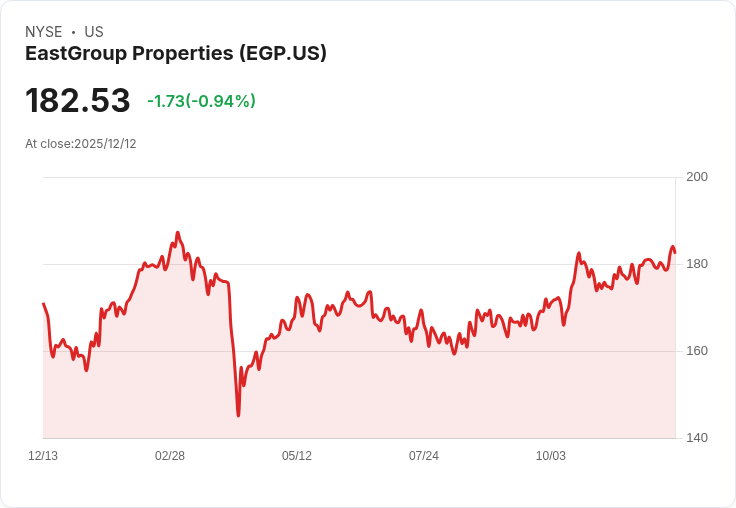Image resolution: width=736 pixels, height=508 pixels.
Task: Click the 160 price axis label
Action: tap(697, 351)
